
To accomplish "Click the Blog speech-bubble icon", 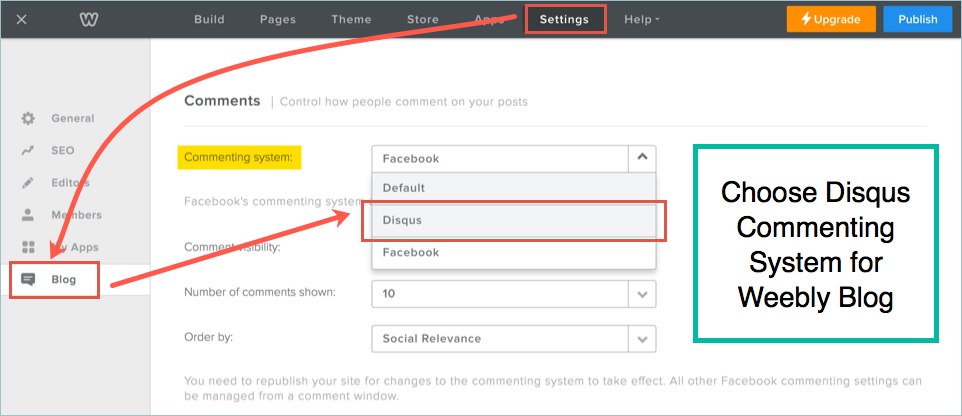I will click(28, 280).
